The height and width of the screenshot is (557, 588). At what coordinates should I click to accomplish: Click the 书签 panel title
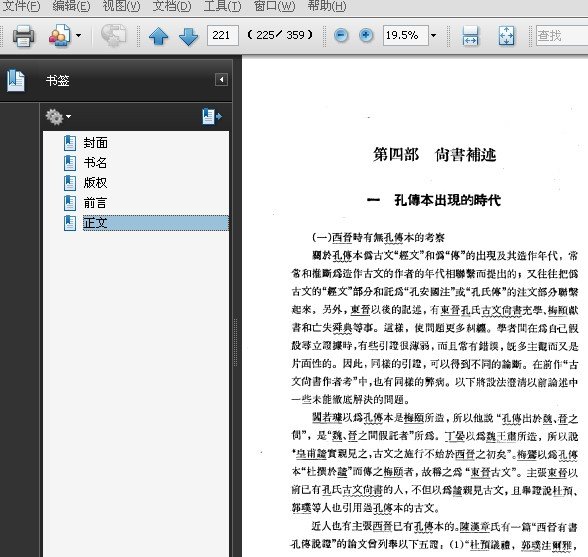click(x=58, y=80)
